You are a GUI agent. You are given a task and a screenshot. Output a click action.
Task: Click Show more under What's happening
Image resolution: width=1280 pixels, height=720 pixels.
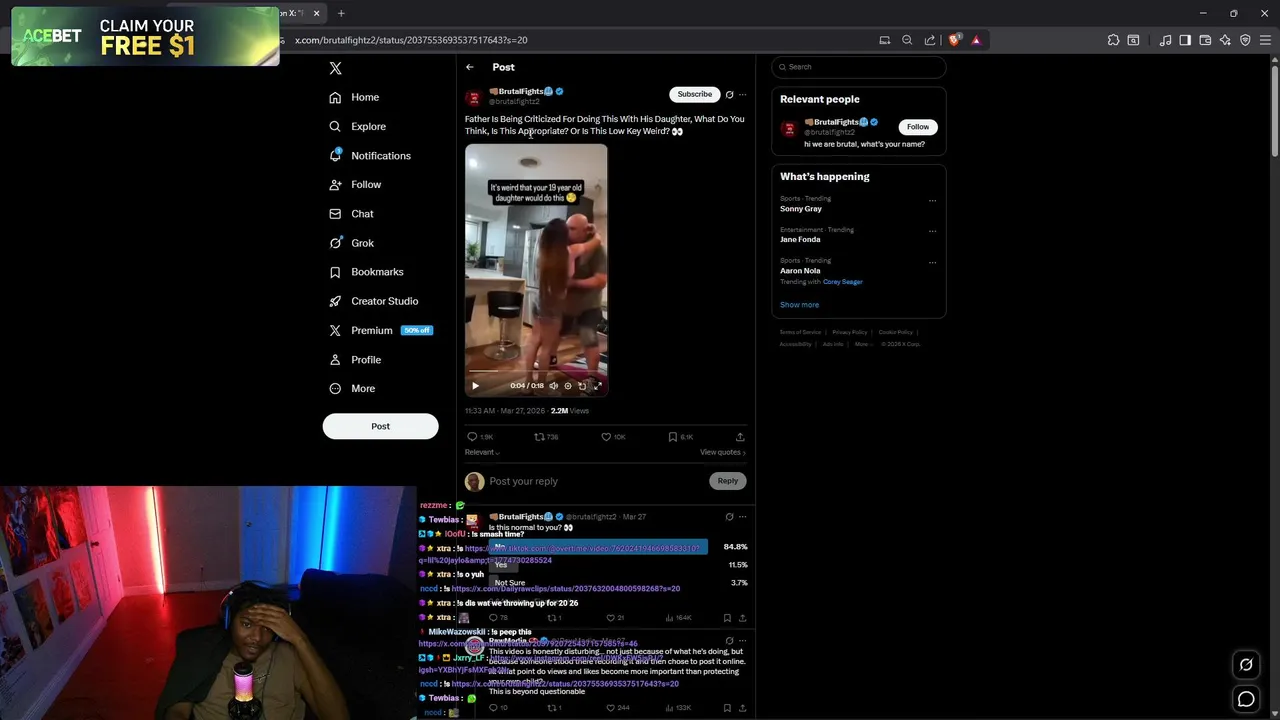799,305
